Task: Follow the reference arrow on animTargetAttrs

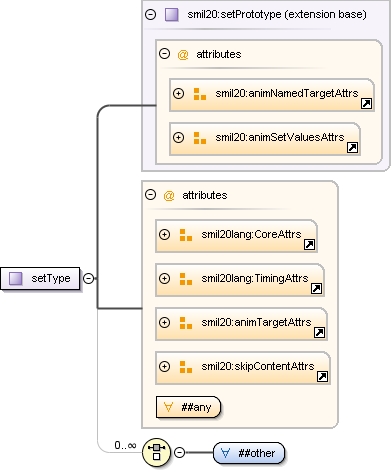Action: click(x=319, y=333)
